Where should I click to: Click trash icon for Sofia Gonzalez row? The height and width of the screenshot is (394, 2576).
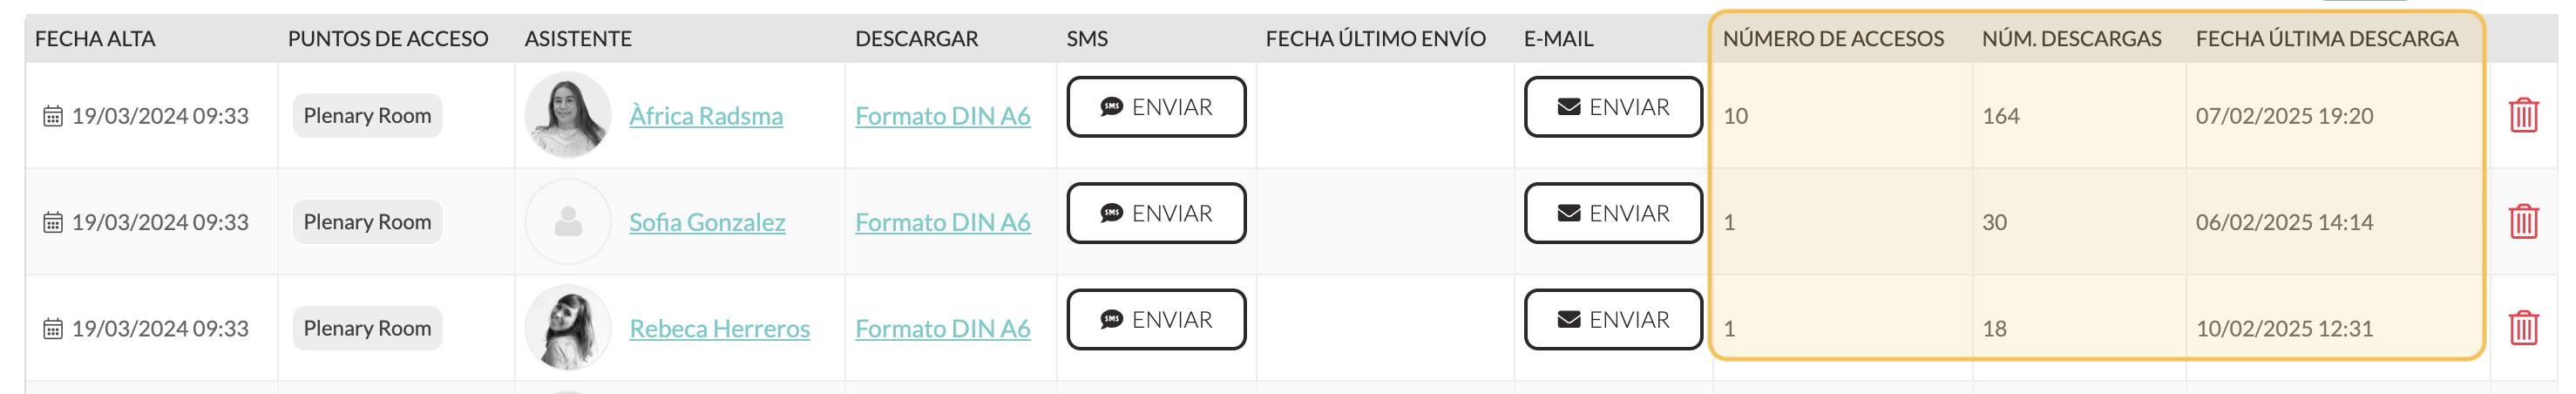(x=2523, y=221)
